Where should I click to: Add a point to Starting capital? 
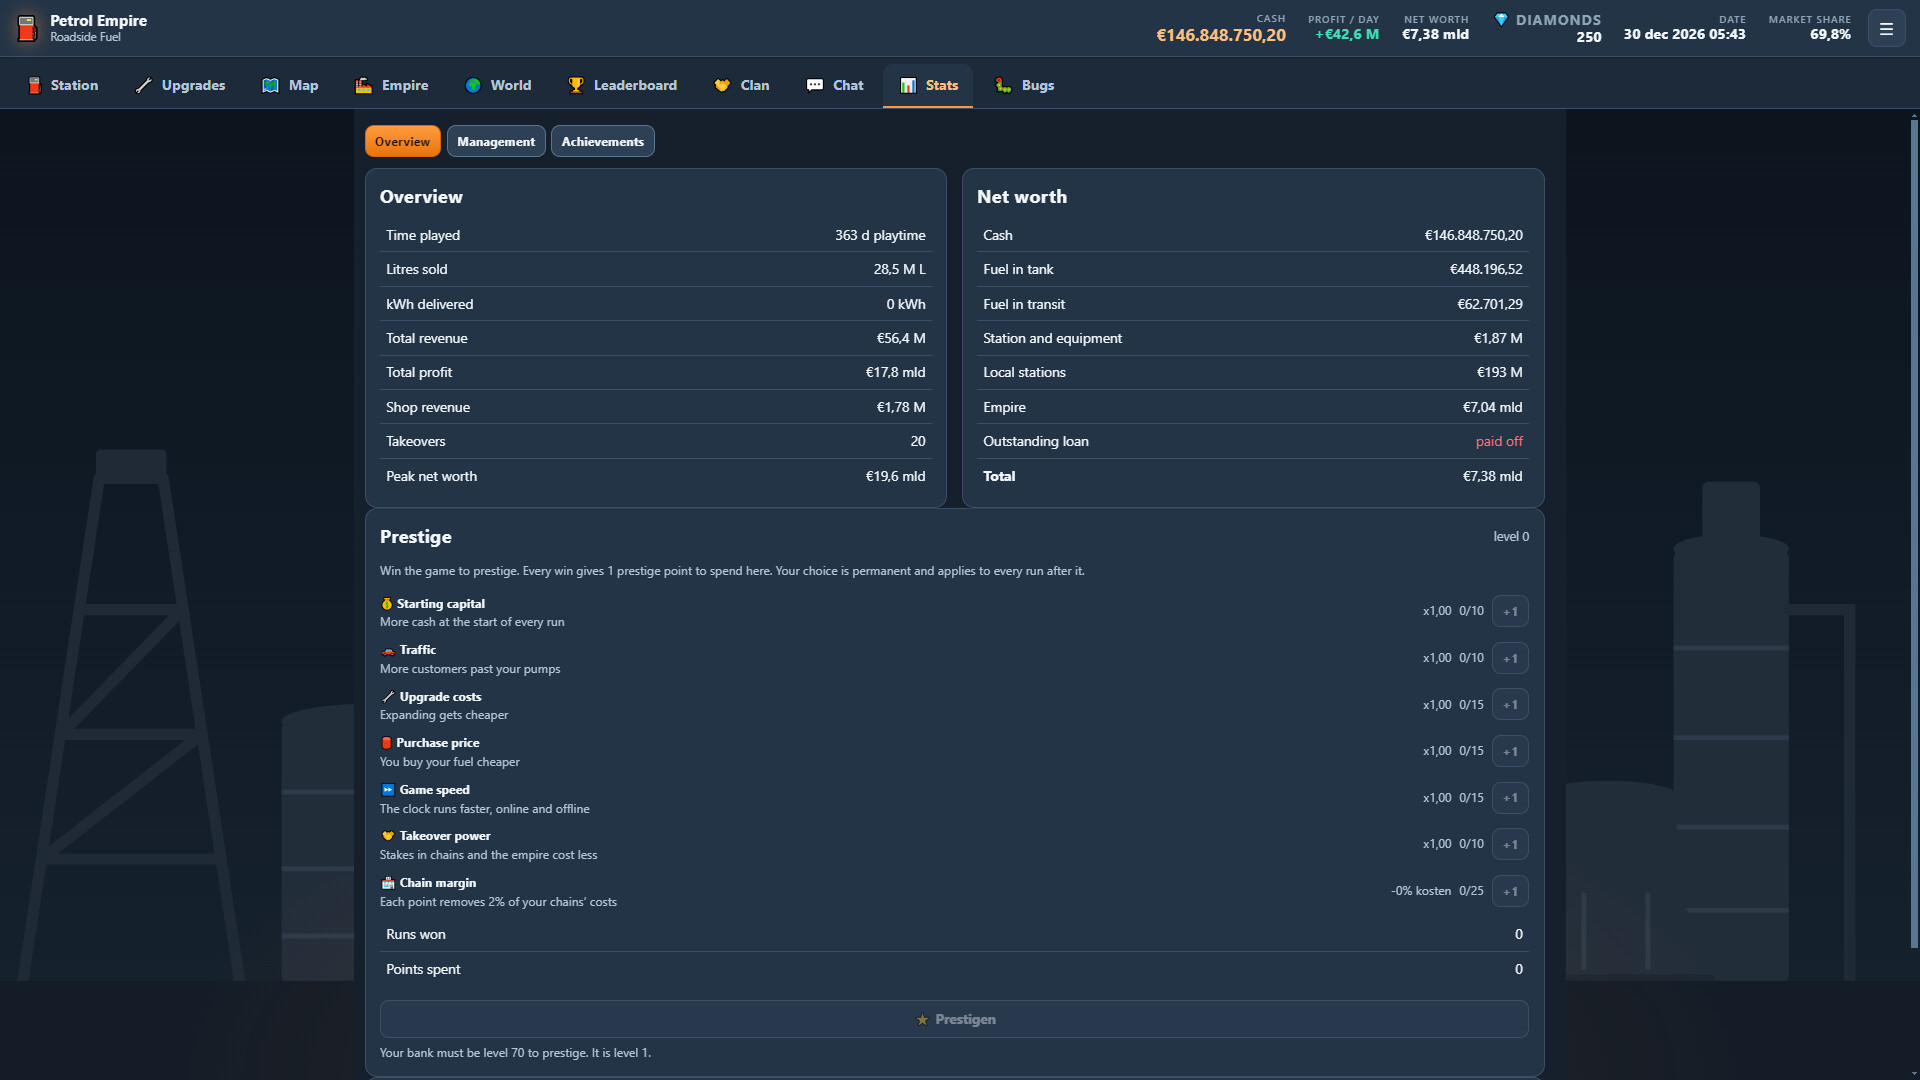[1510, 611]
